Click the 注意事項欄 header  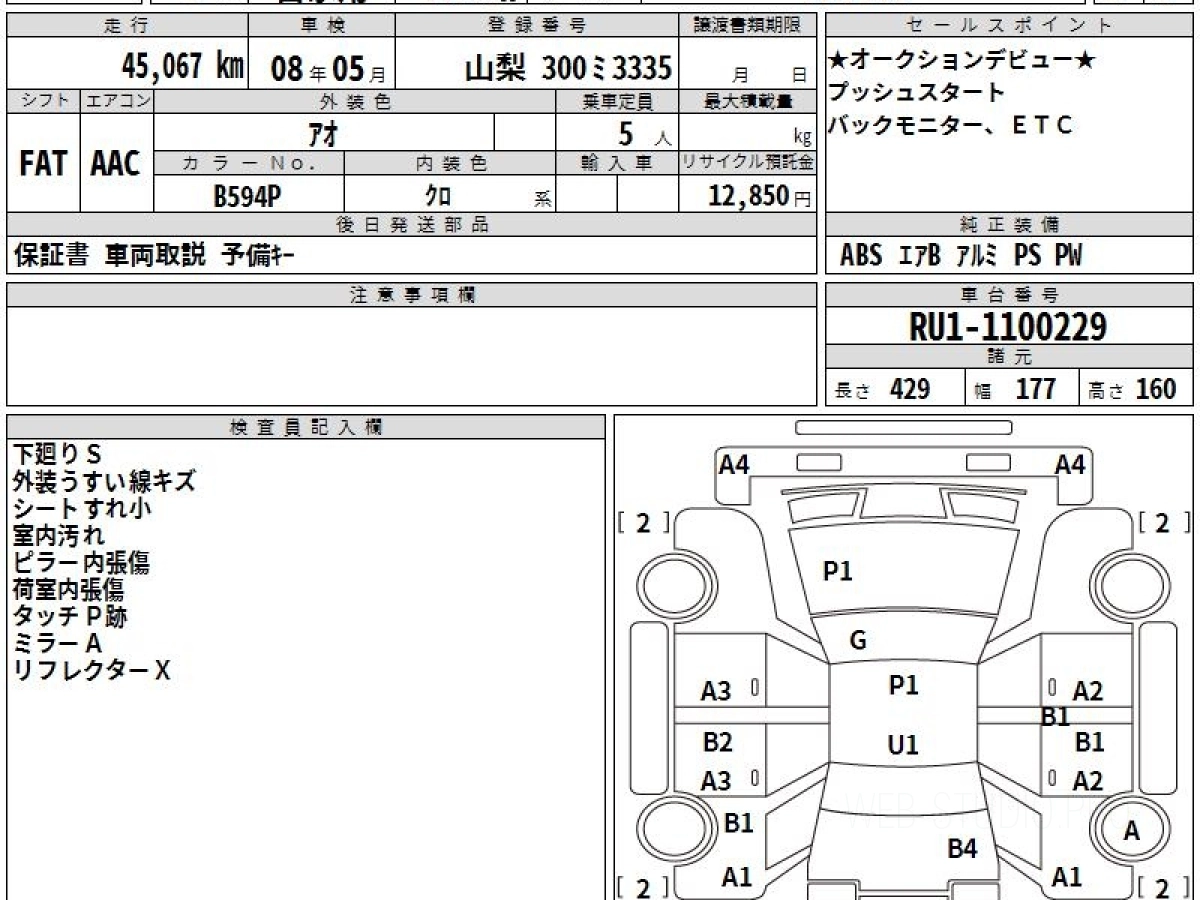[412, 294]
